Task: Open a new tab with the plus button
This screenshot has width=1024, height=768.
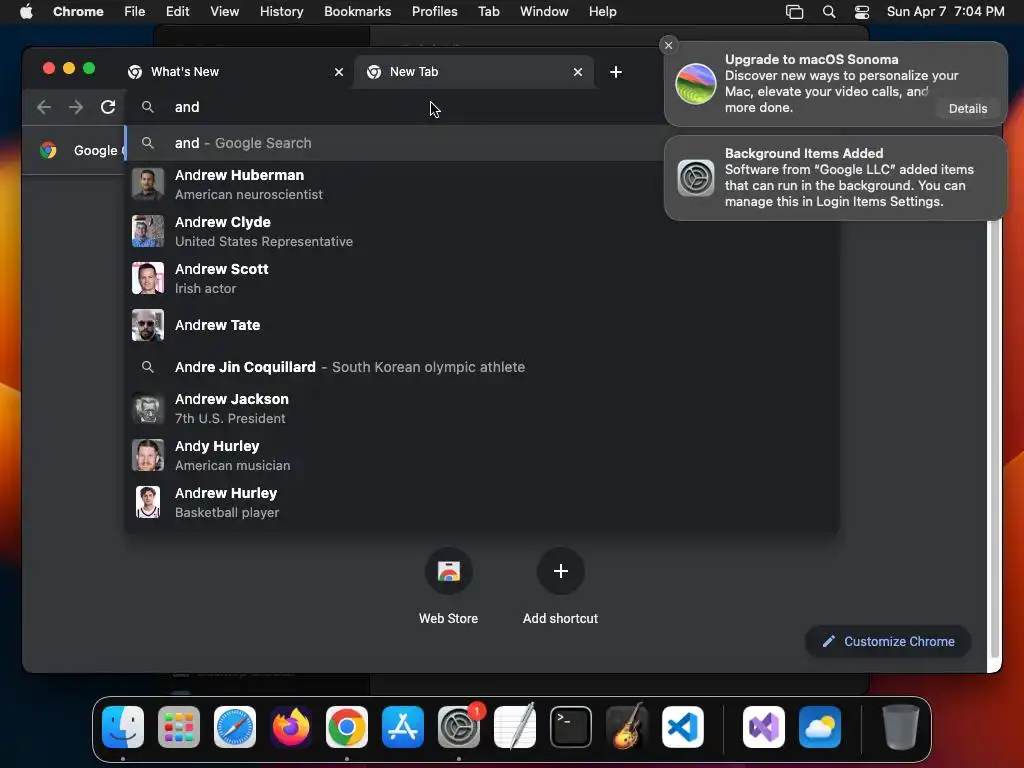Action: pyautogui.click(x=615, y=72)
